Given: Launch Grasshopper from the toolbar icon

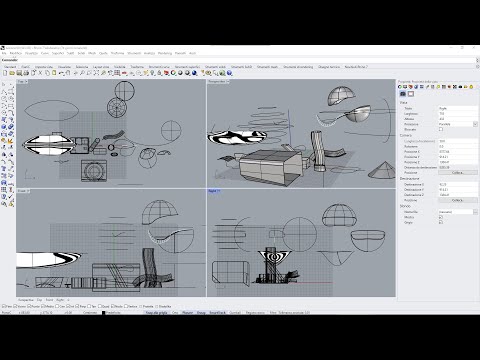Looking at the screenshot, I should [222, 73].
